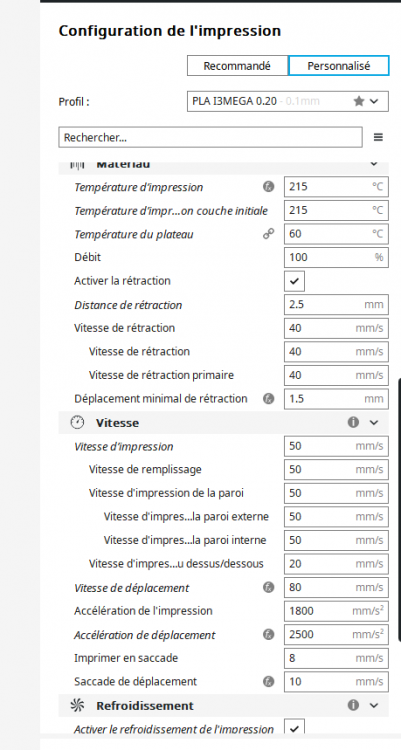Edit Température d'impression couche initiale field

(336, 210)
